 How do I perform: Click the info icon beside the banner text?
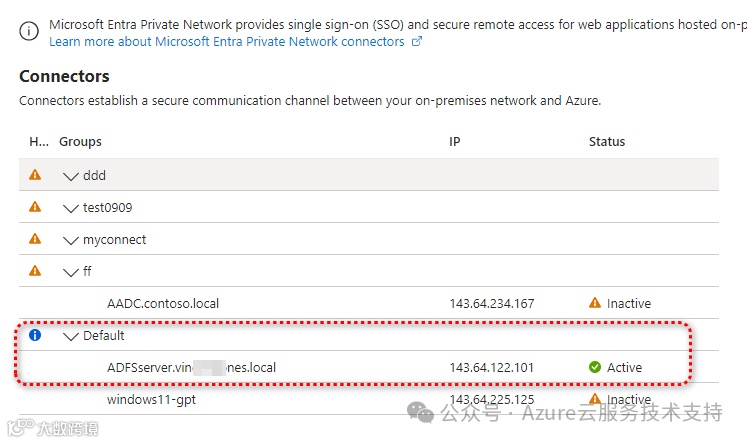coord(30,31)
